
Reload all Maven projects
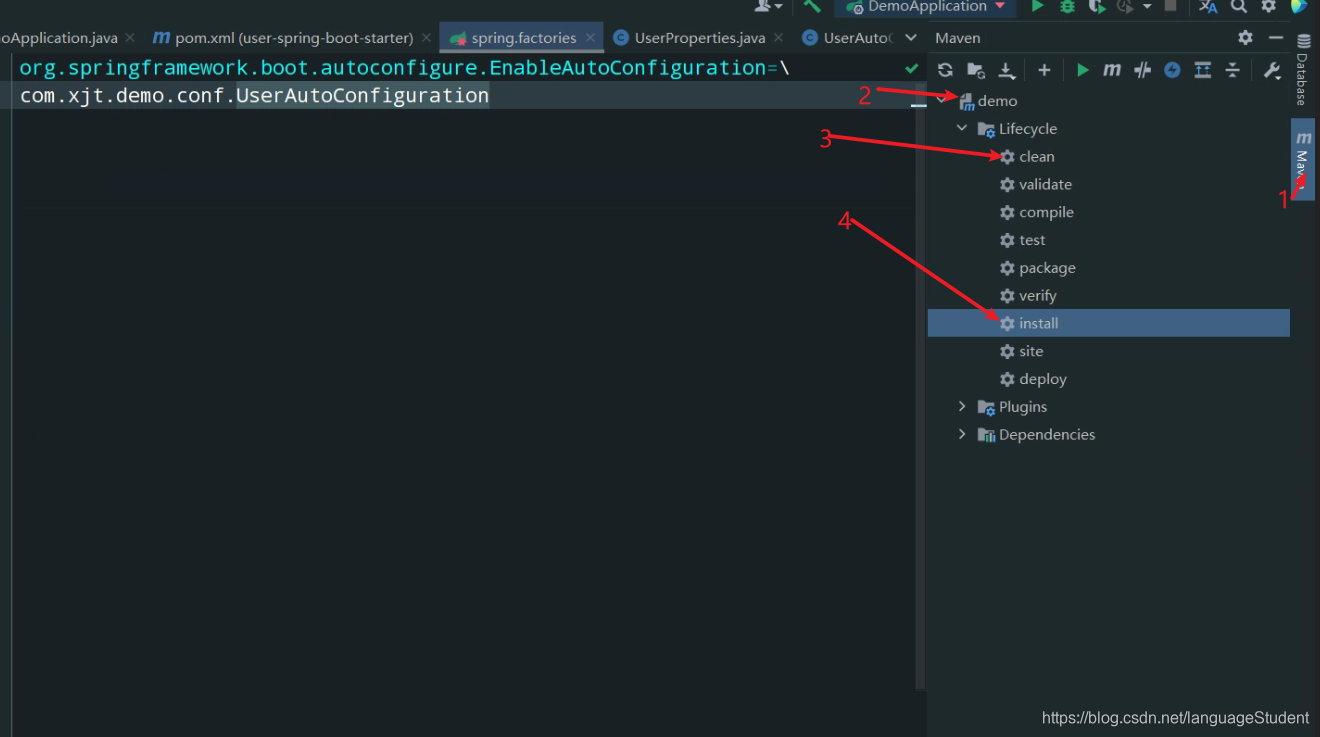point(945,70)
